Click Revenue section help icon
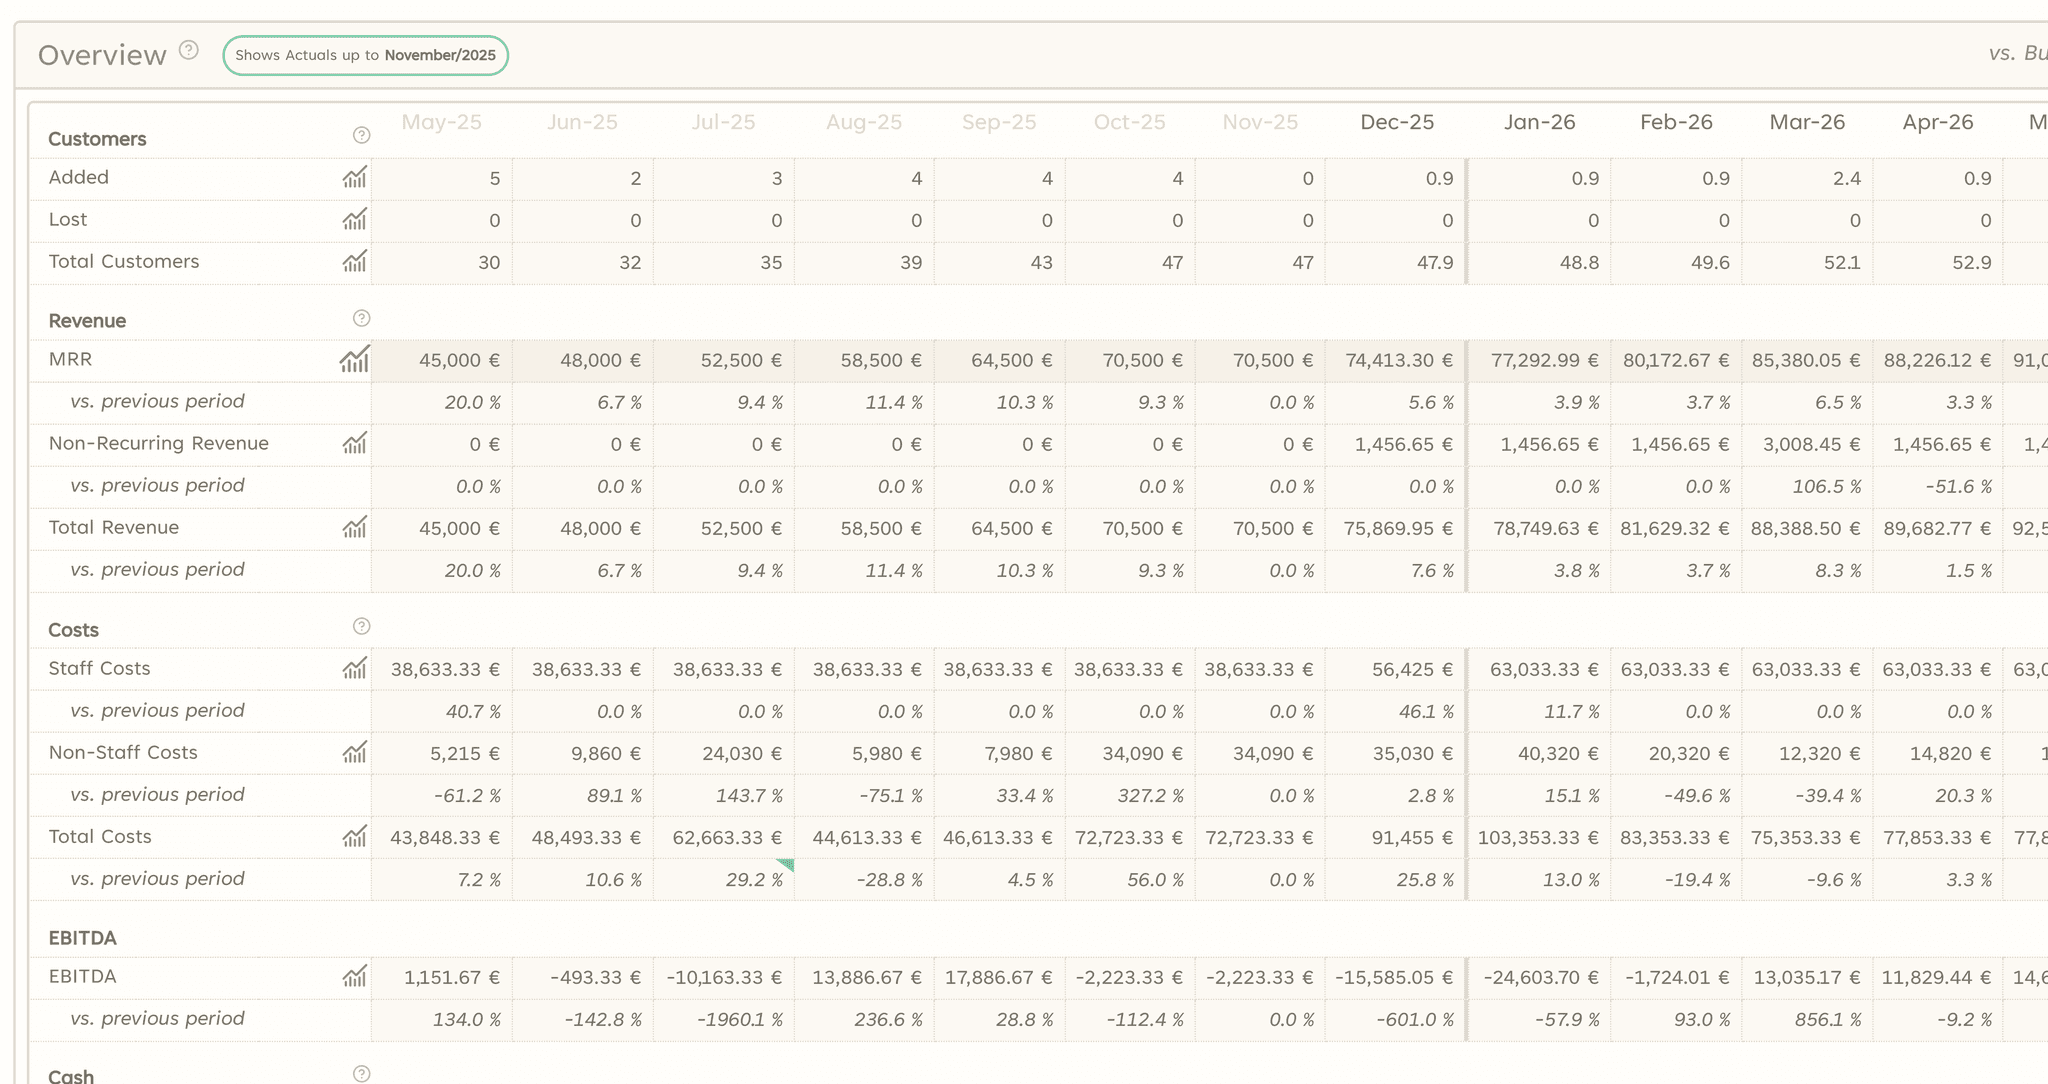Image resolution: width=2048 pixels, height=1084 pixels. pos(362,319)
